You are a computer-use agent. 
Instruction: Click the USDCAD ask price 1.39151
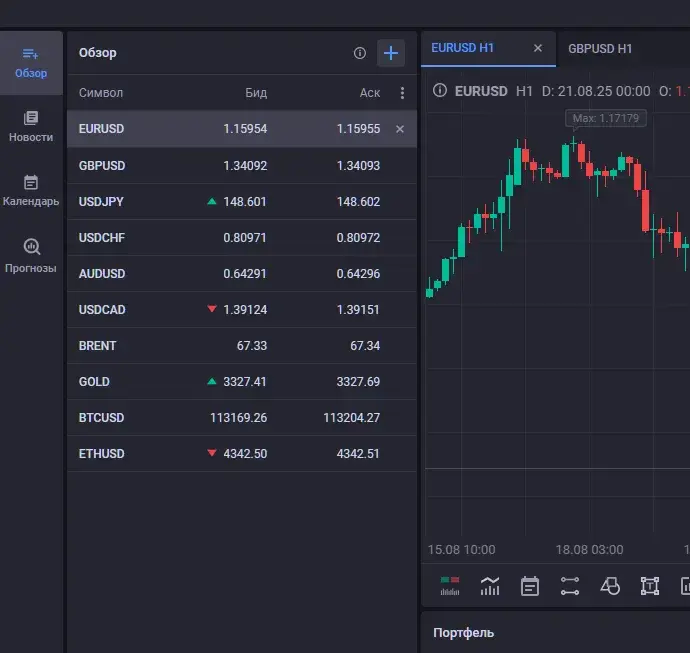(x=358, y=310)
